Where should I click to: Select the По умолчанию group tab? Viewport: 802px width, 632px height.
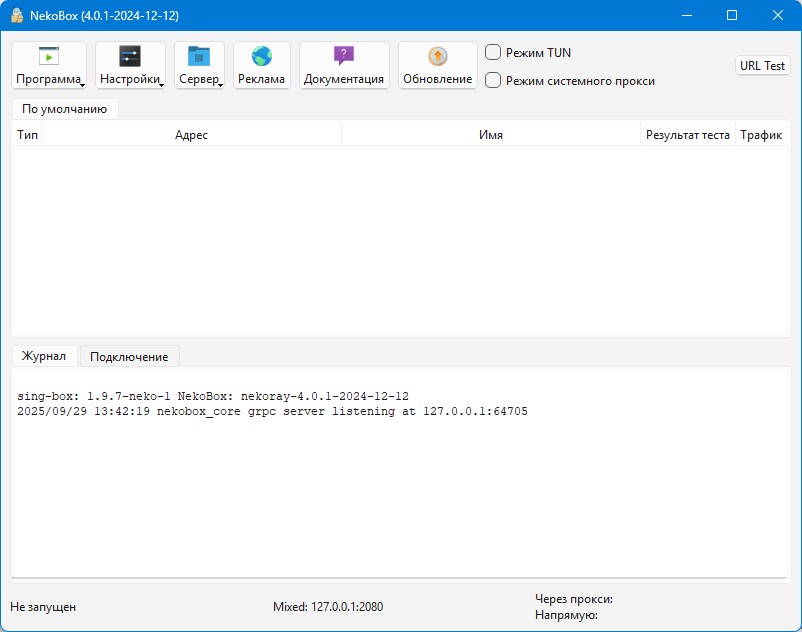coord(64,109)
